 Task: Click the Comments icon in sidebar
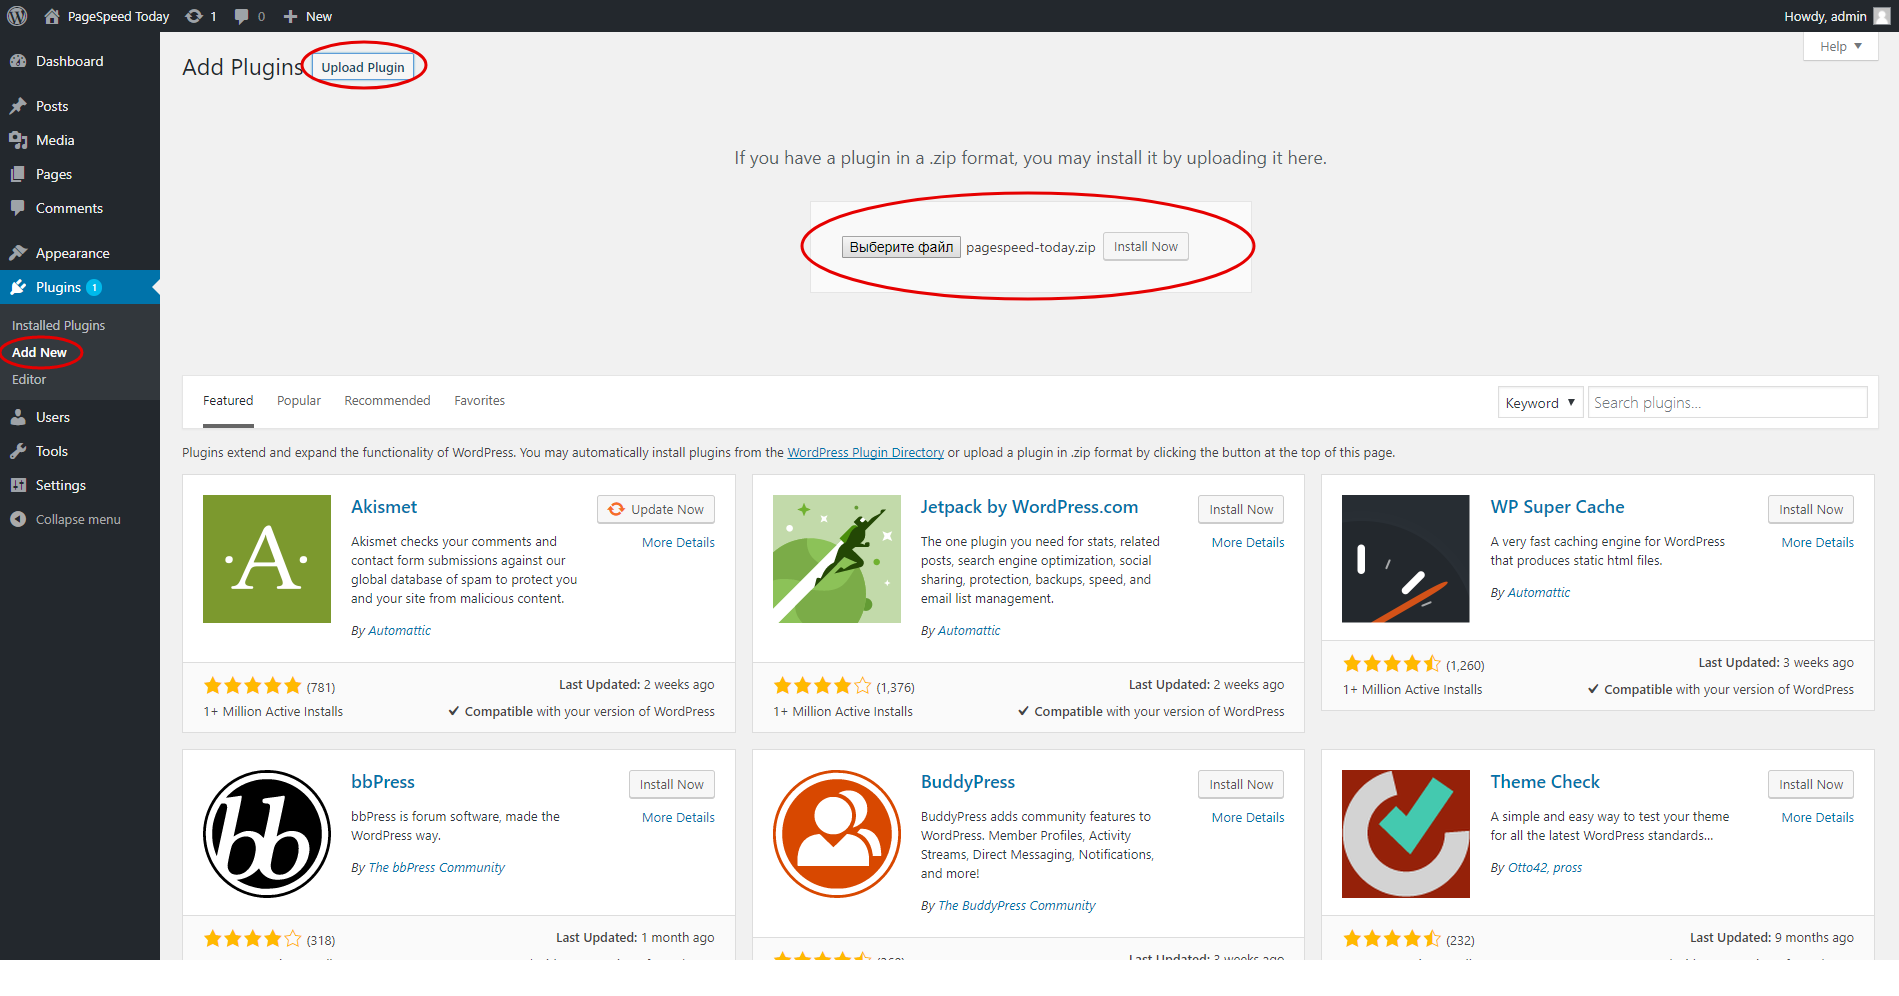click(18, 208)
